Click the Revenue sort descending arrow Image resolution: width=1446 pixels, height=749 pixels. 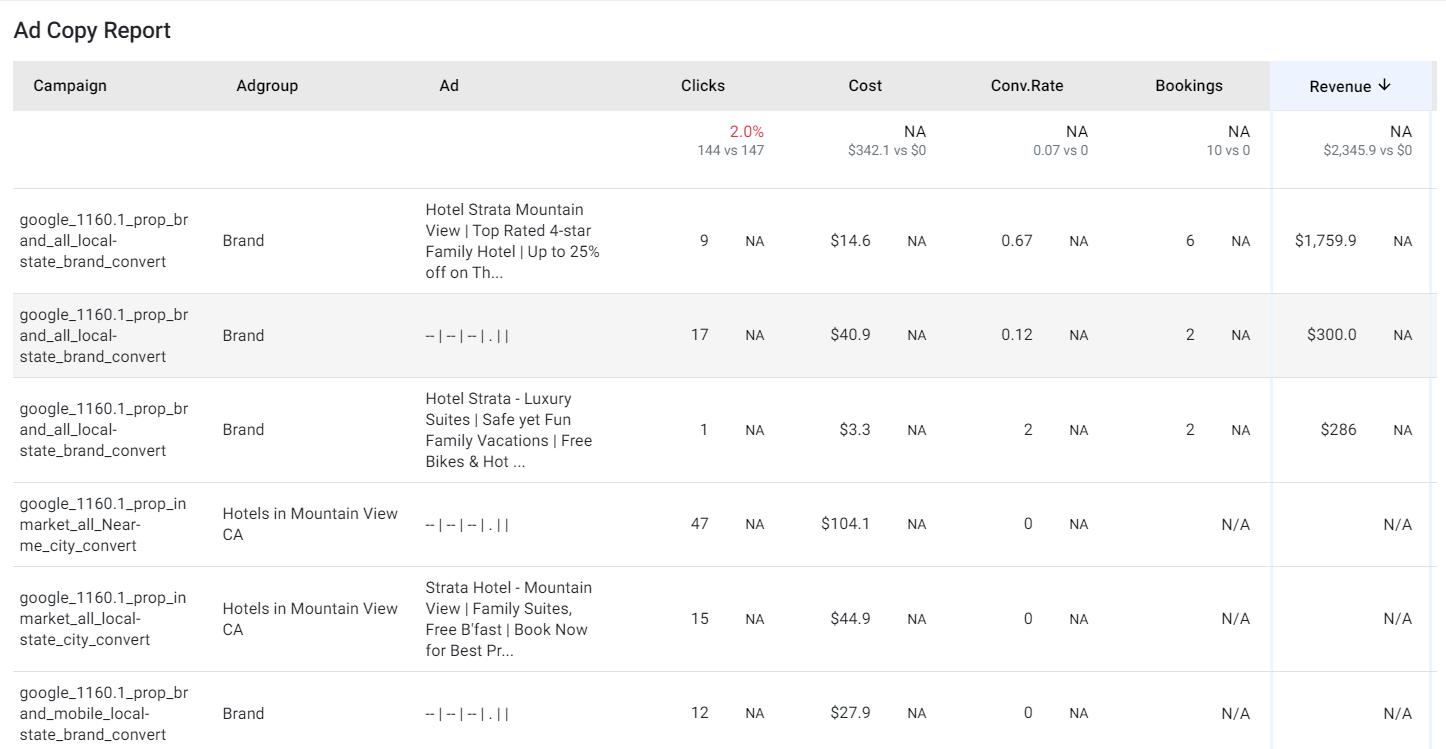point(1384,86)
